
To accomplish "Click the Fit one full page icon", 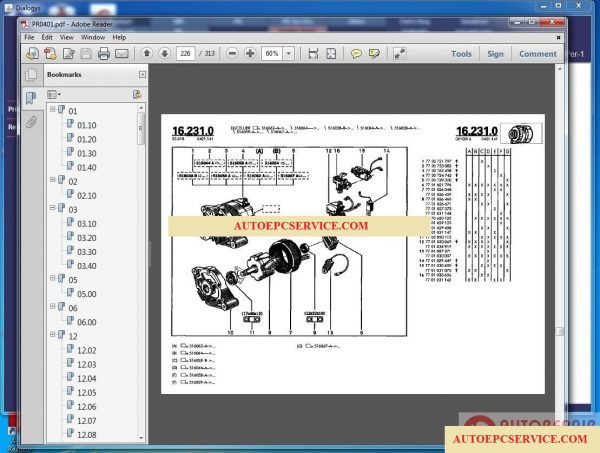I will point(331,54).
